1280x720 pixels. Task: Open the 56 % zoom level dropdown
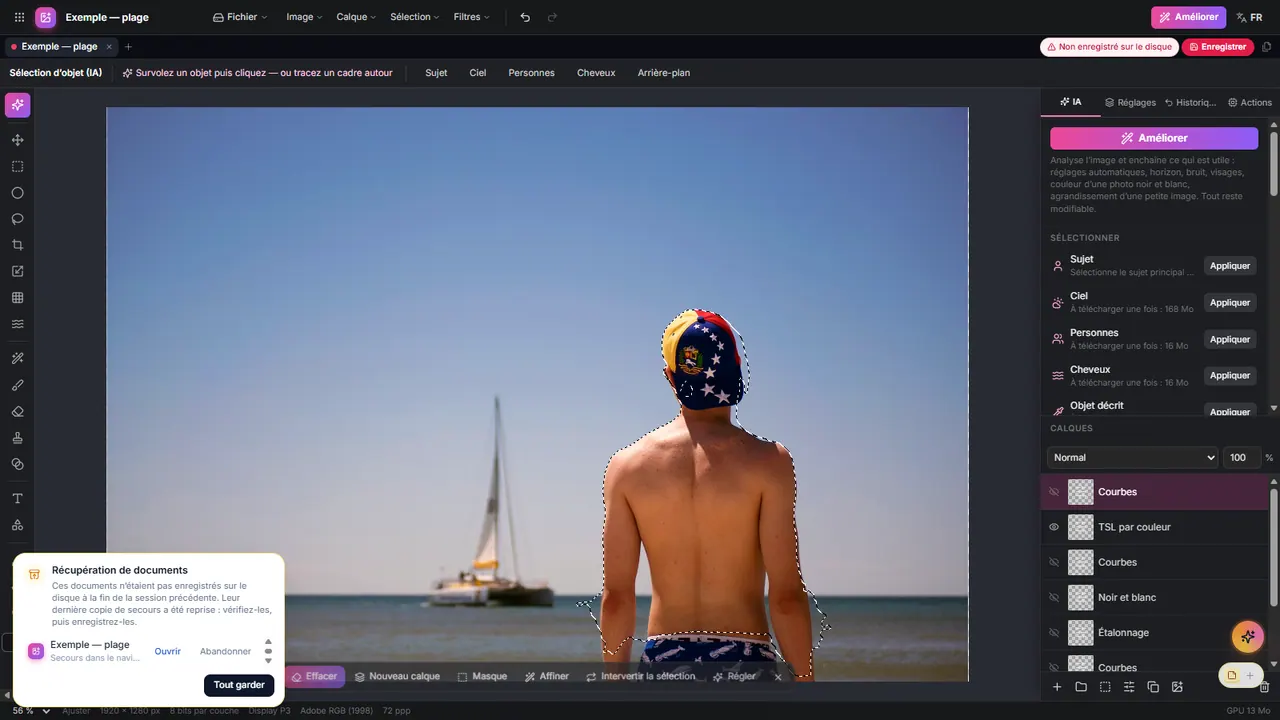30,710
